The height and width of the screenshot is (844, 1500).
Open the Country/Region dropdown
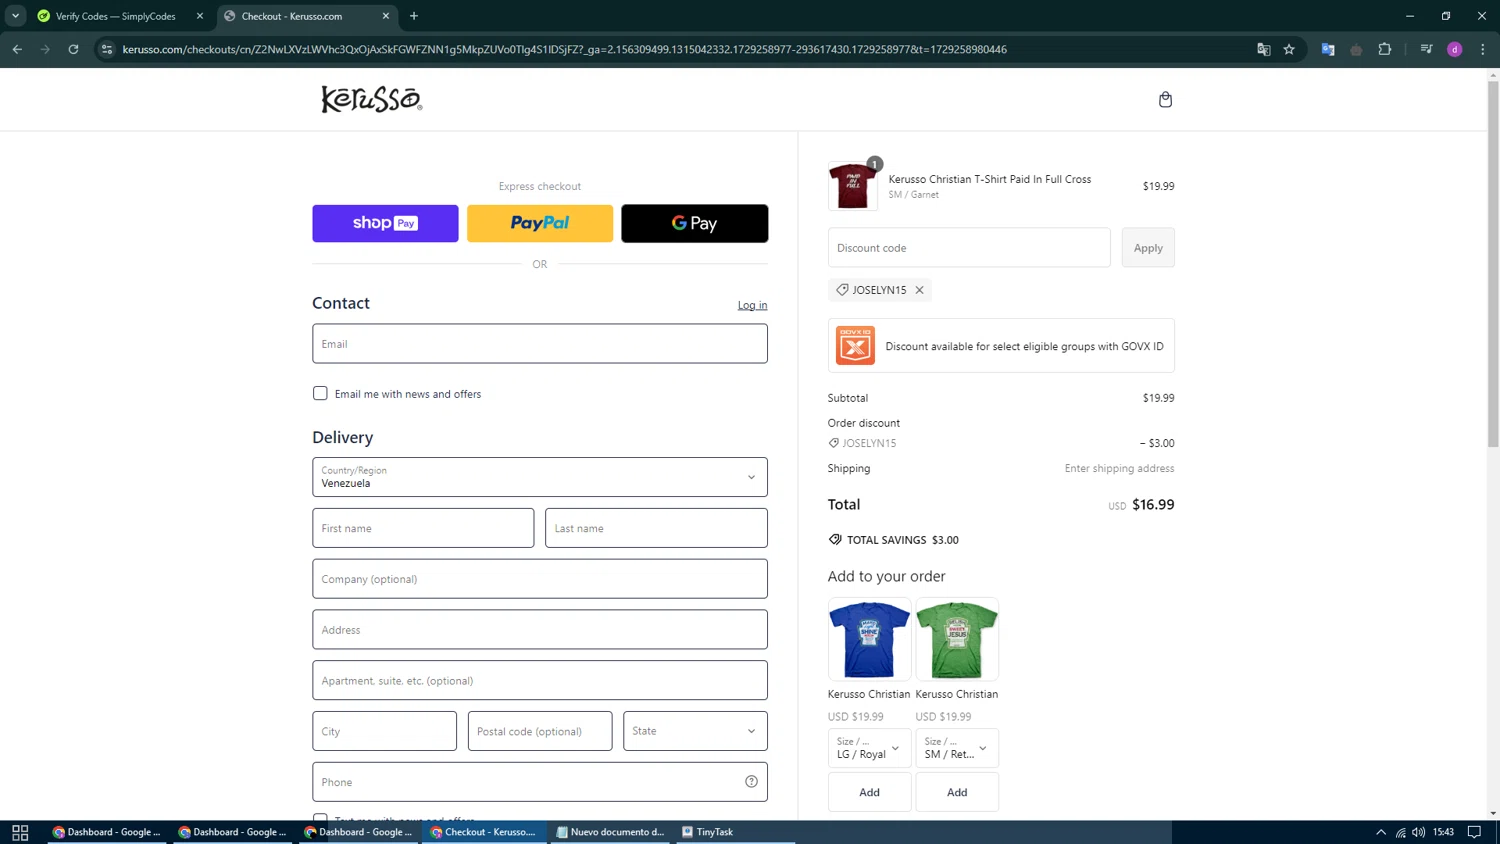540,477
